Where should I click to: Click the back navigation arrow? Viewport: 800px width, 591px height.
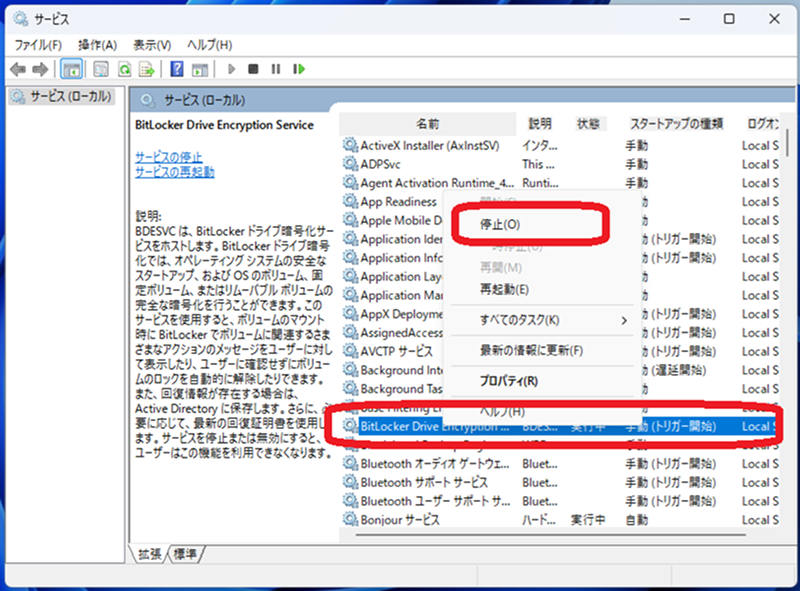pos(18,68)
